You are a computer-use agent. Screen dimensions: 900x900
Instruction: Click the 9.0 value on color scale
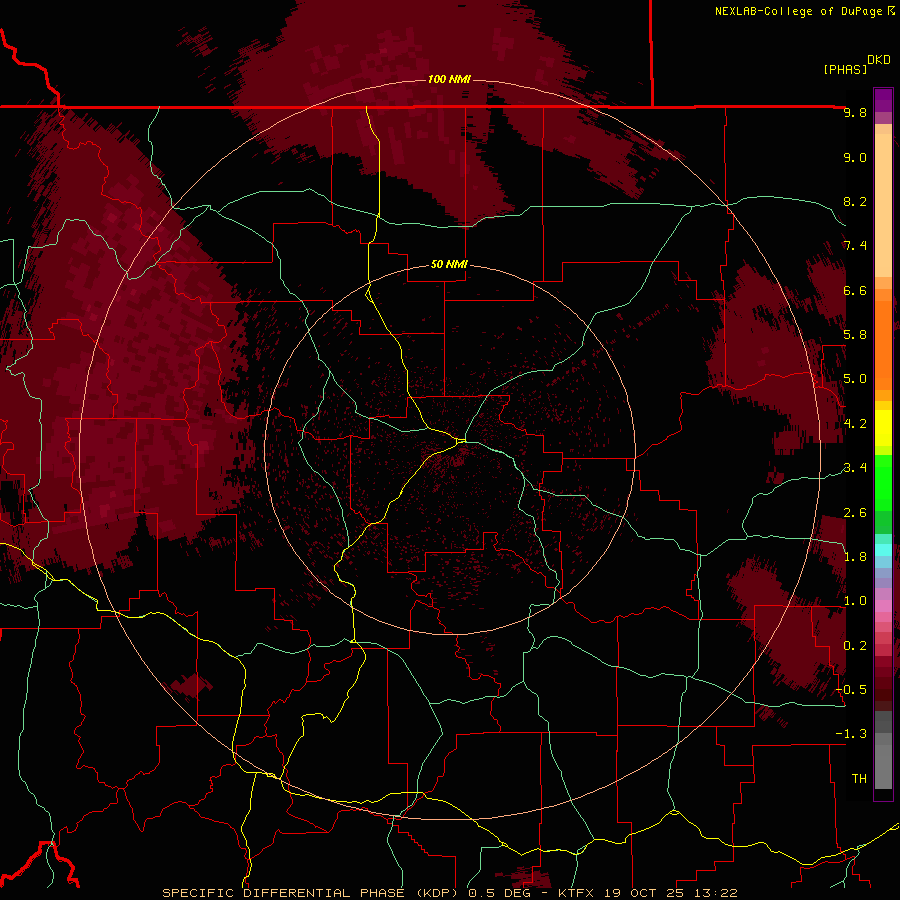click(855, 157)
